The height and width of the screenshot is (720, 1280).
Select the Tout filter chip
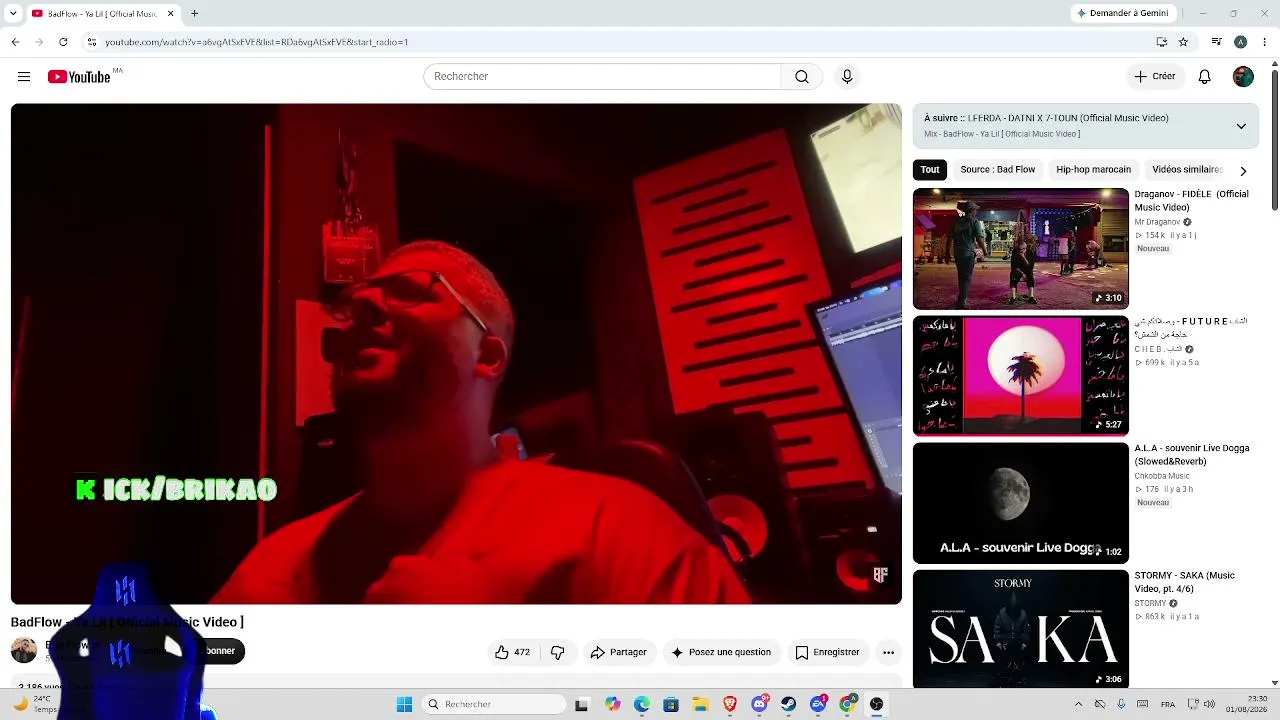930,170
